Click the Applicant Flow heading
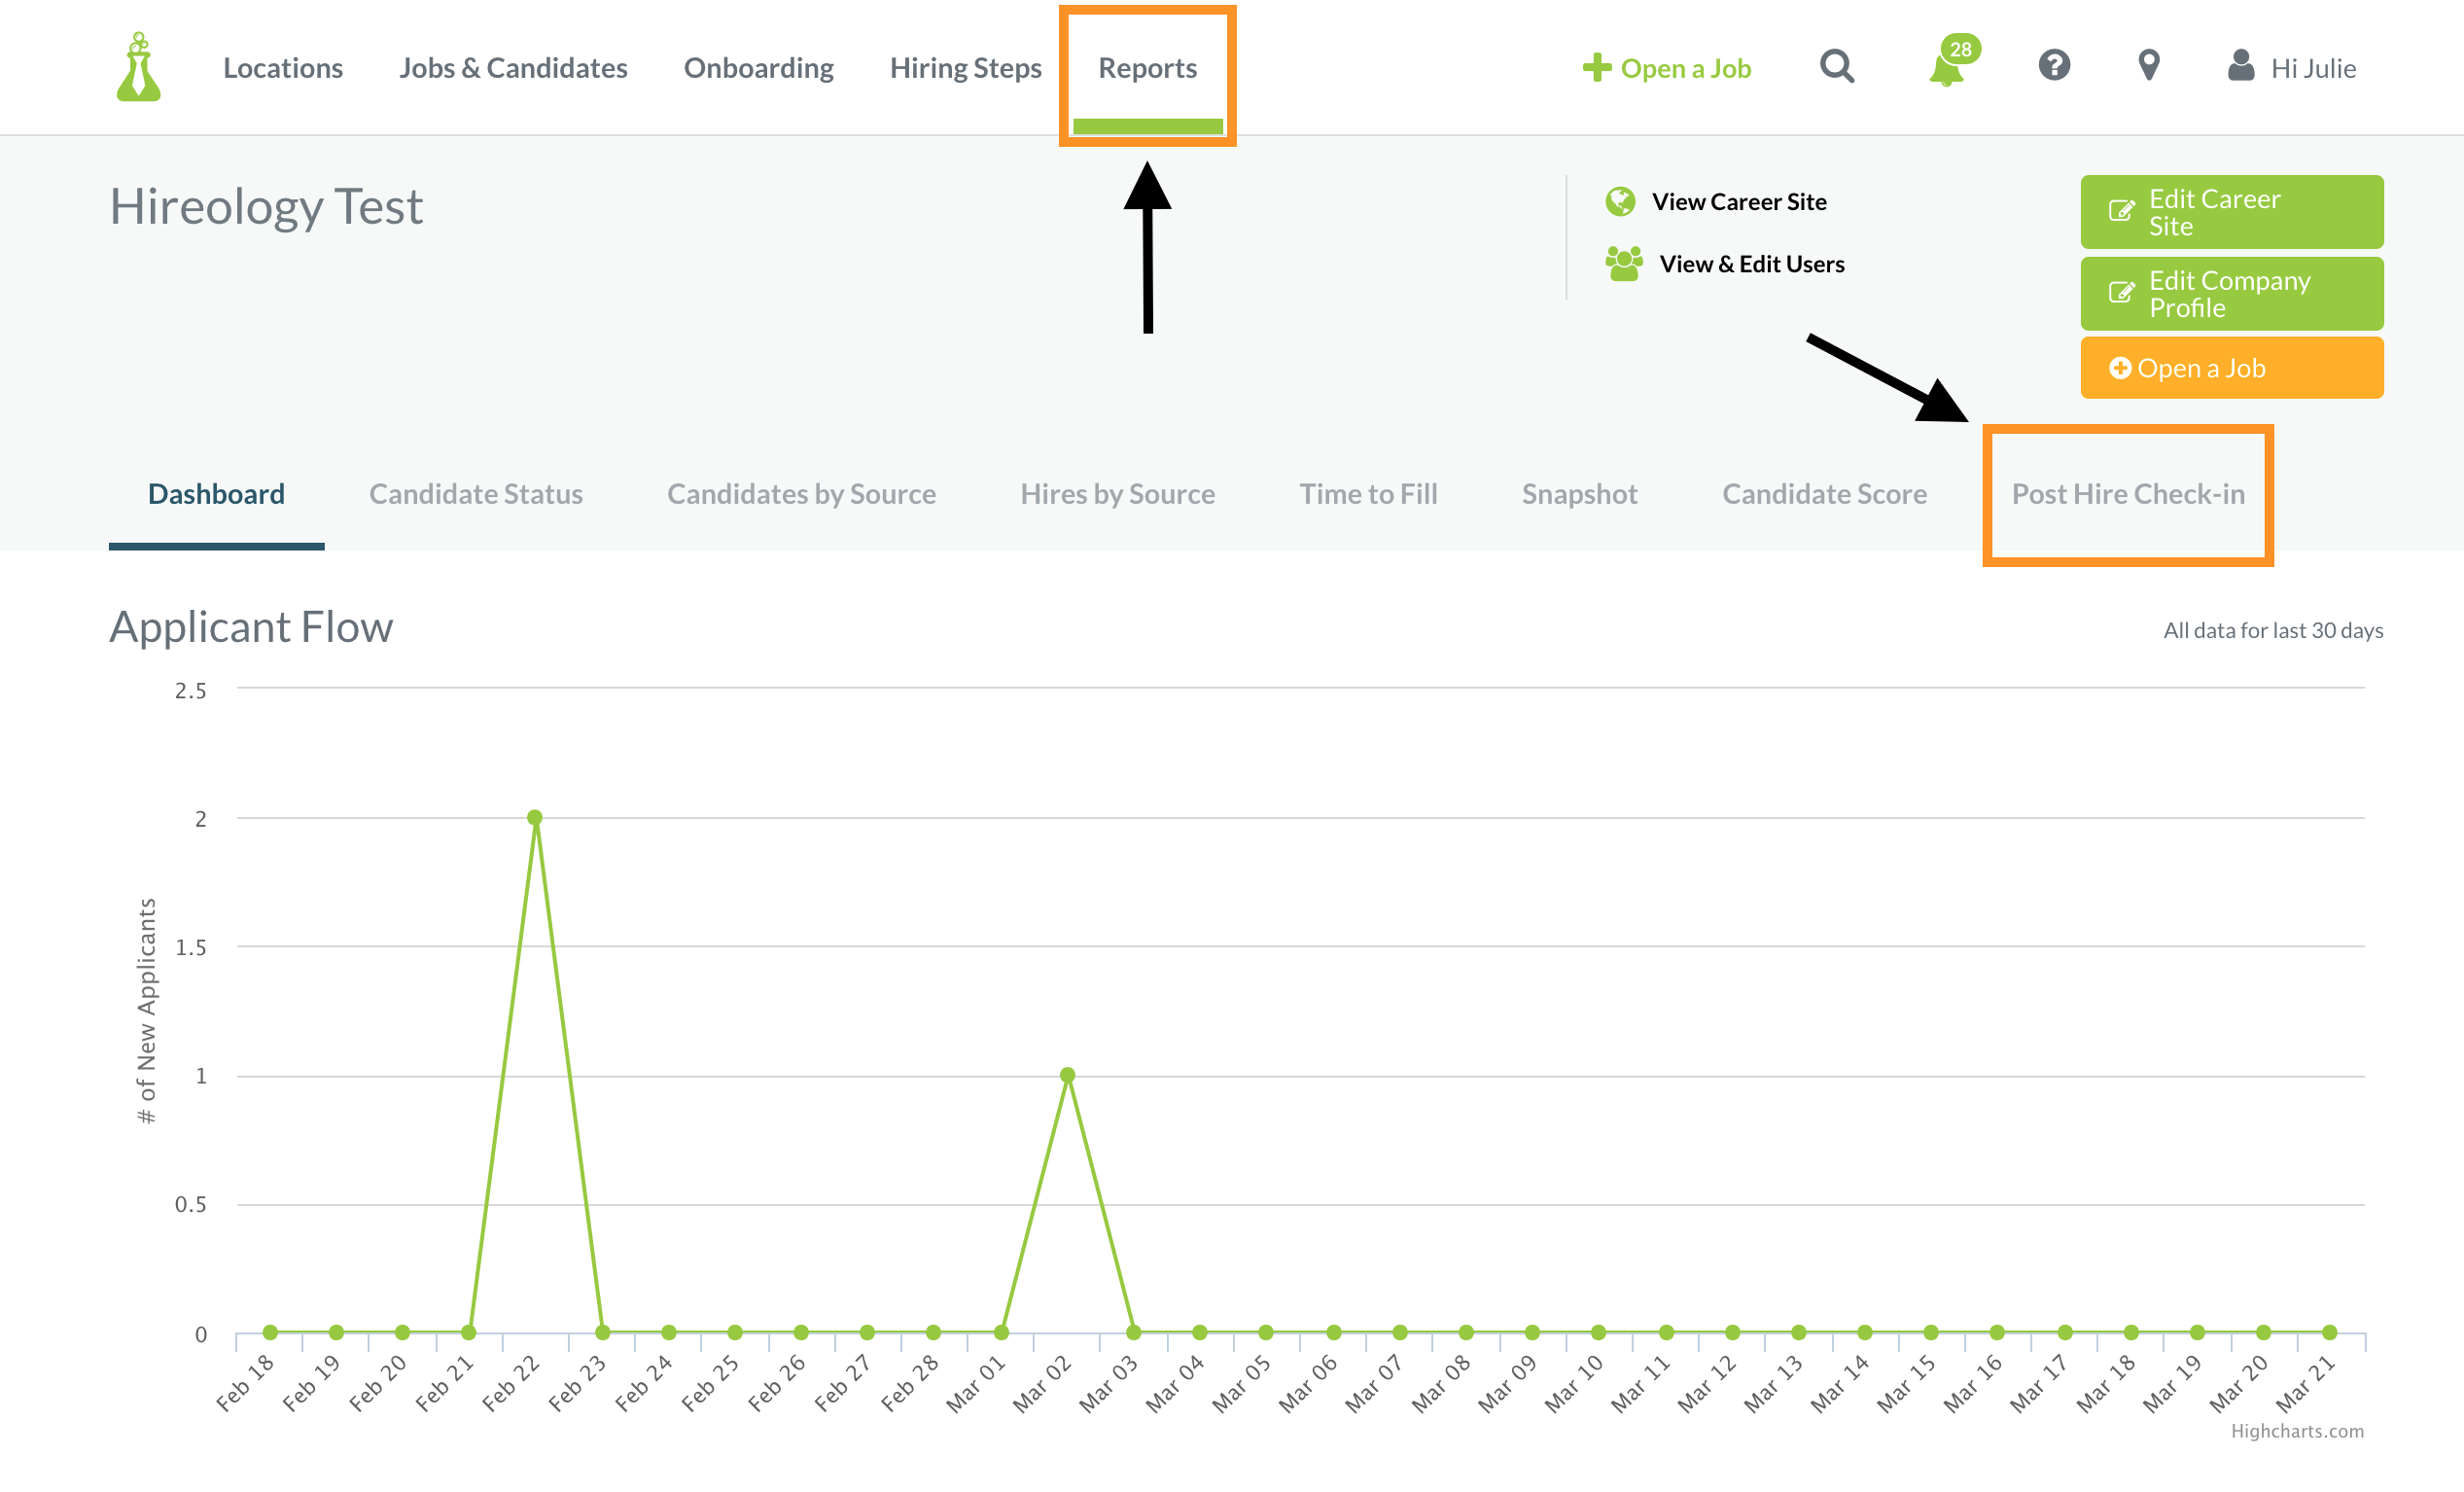The height and width of the screenshot is (1492, 2464). click(251, 627)
